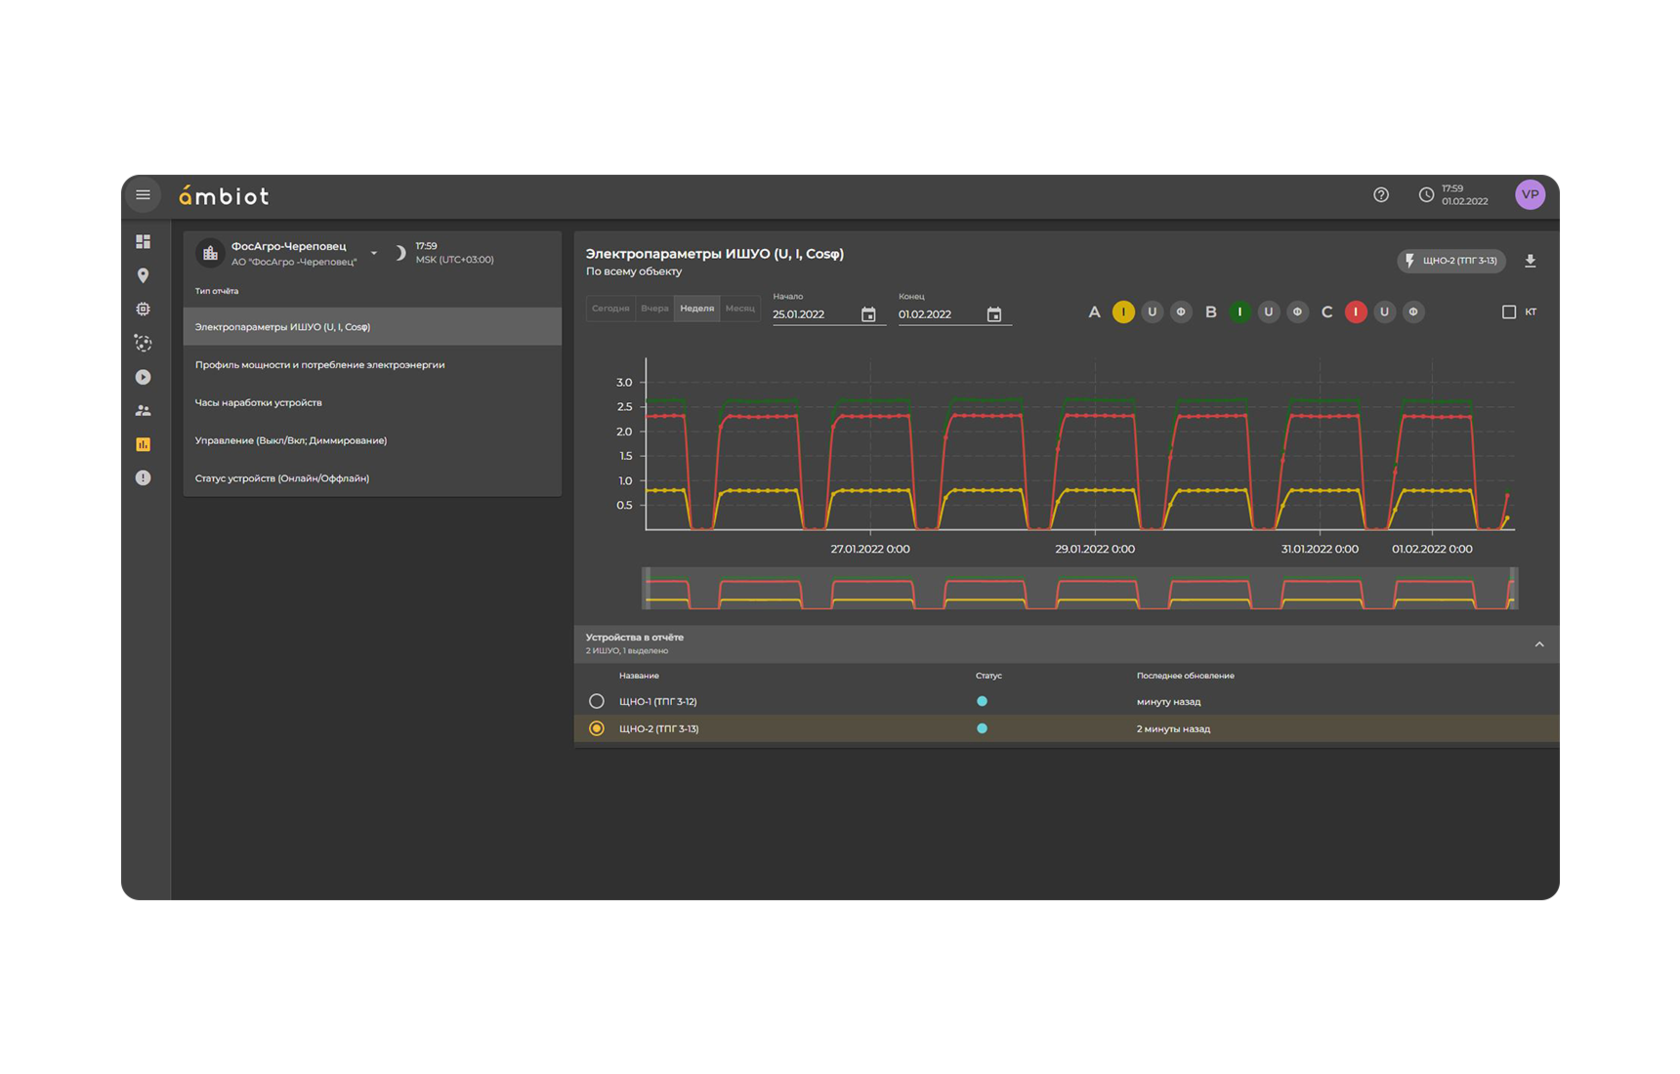This screenshot has width=1680, height=1074.
Task: Click the 27.01.2022 0:00 axis label
Action: click(x=870, y=549)
